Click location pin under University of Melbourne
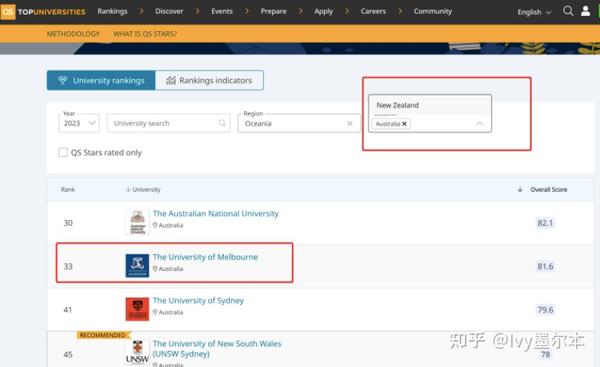This screenshot has width=600, height=367. click(x=155, y=269)
